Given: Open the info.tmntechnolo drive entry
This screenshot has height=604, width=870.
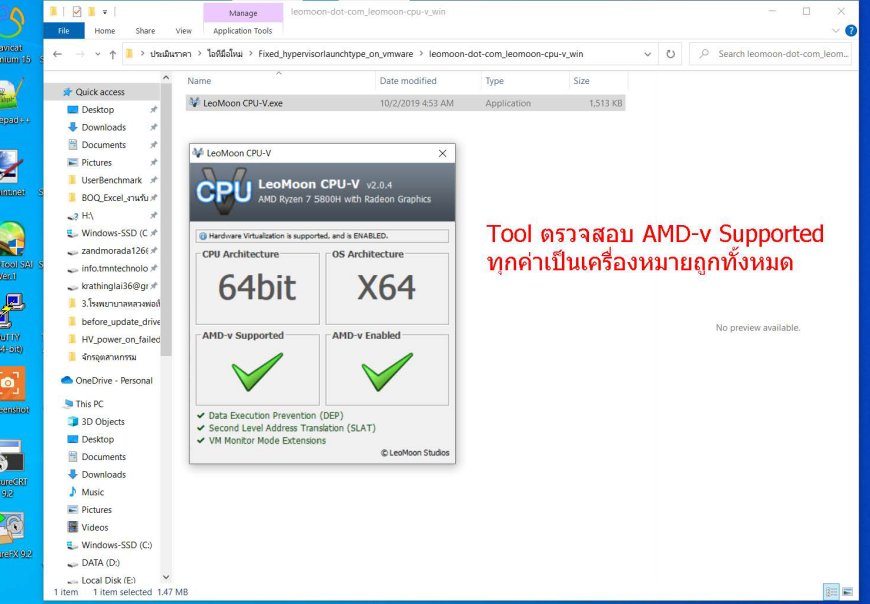Looking at the screenshot, I should (x=114, y=268).
